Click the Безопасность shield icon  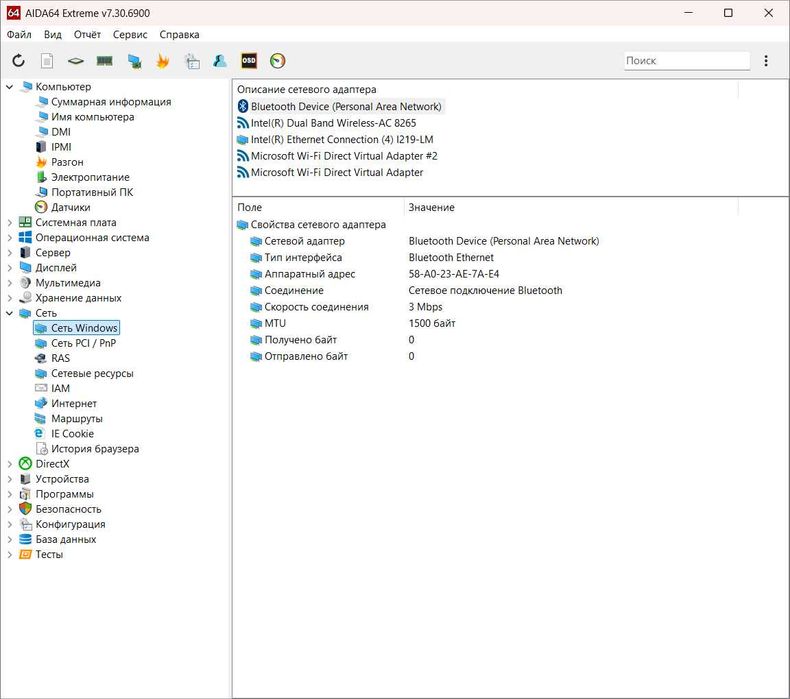coord(25,509)
